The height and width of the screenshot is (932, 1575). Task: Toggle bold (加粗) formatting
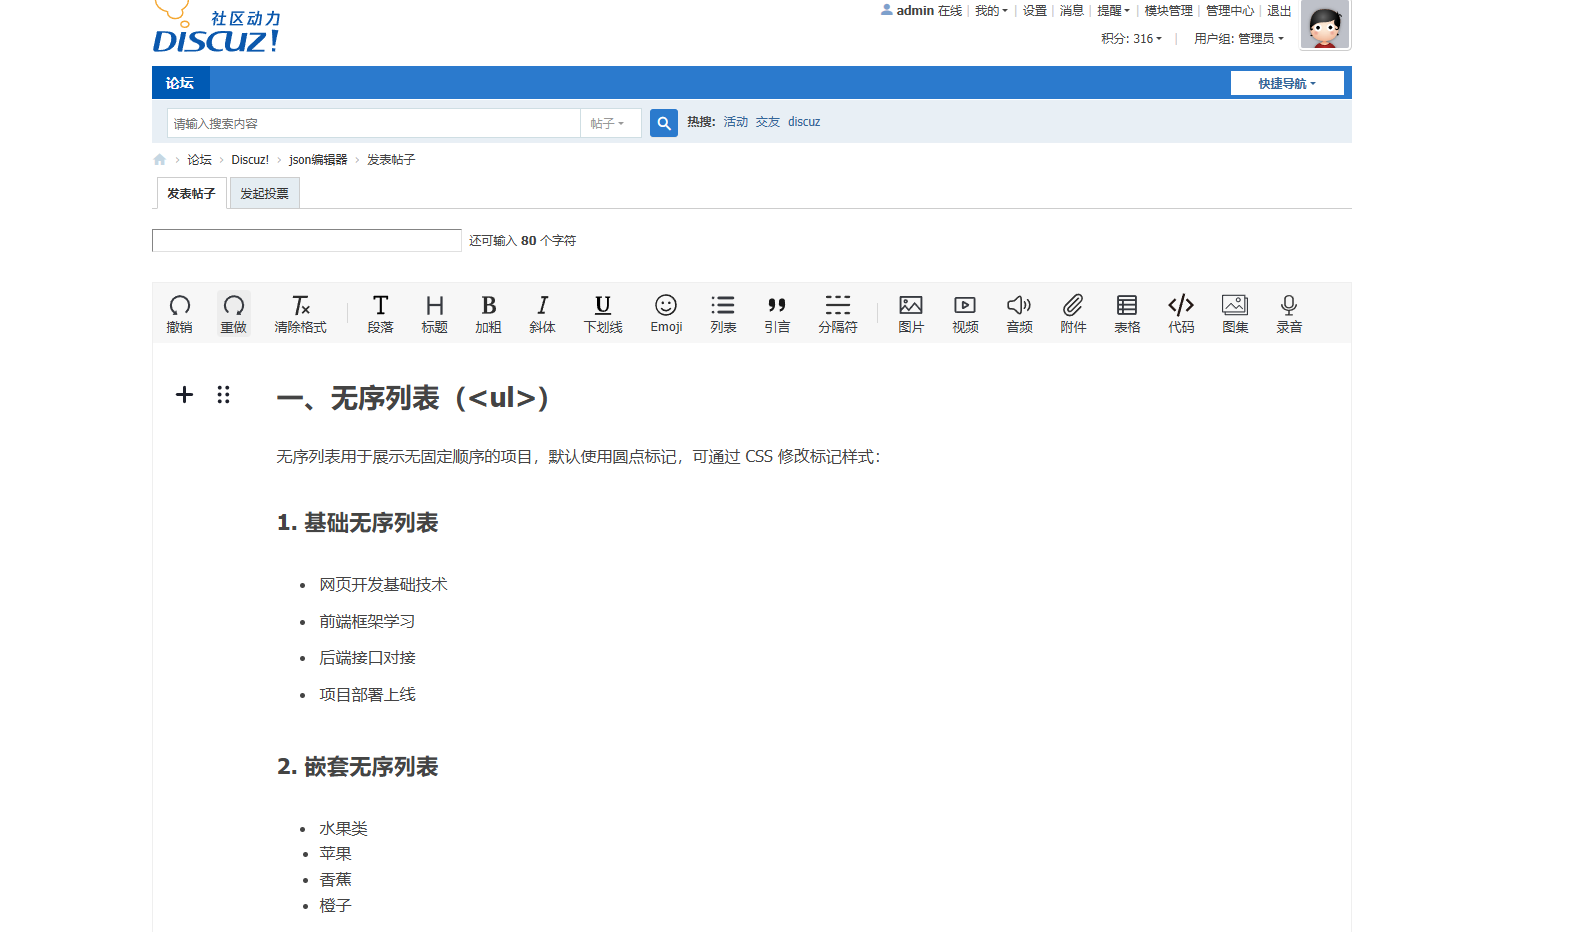pos(488,313)
